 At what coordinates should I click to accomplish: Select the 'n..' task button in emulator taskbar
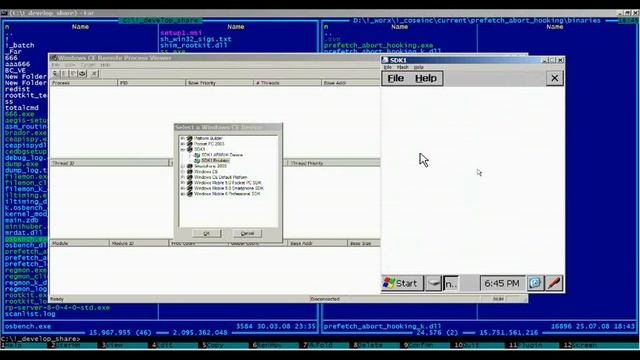click(x=451, y=284)
